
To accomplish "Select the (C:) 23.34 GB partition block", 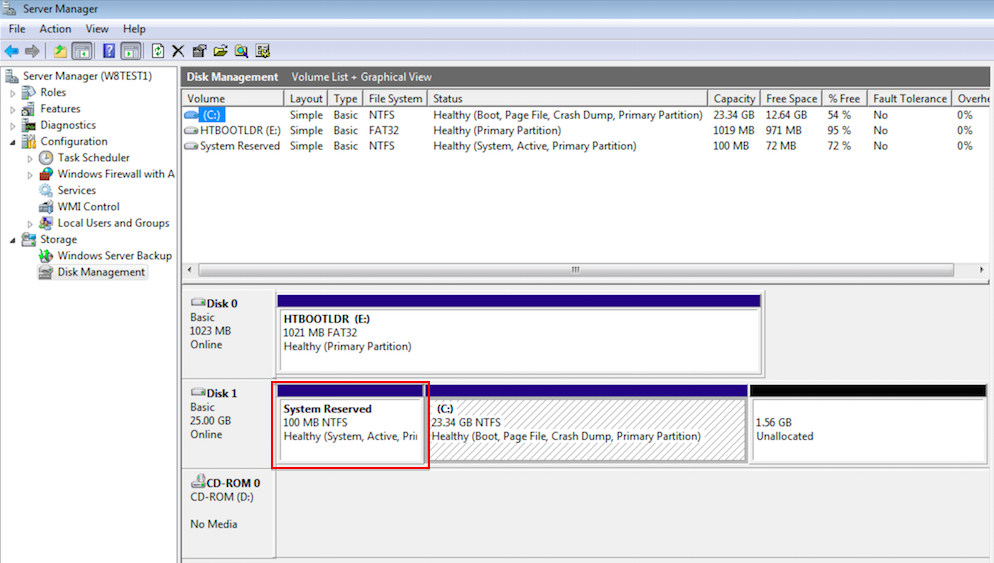I will (x=588, y=423).
